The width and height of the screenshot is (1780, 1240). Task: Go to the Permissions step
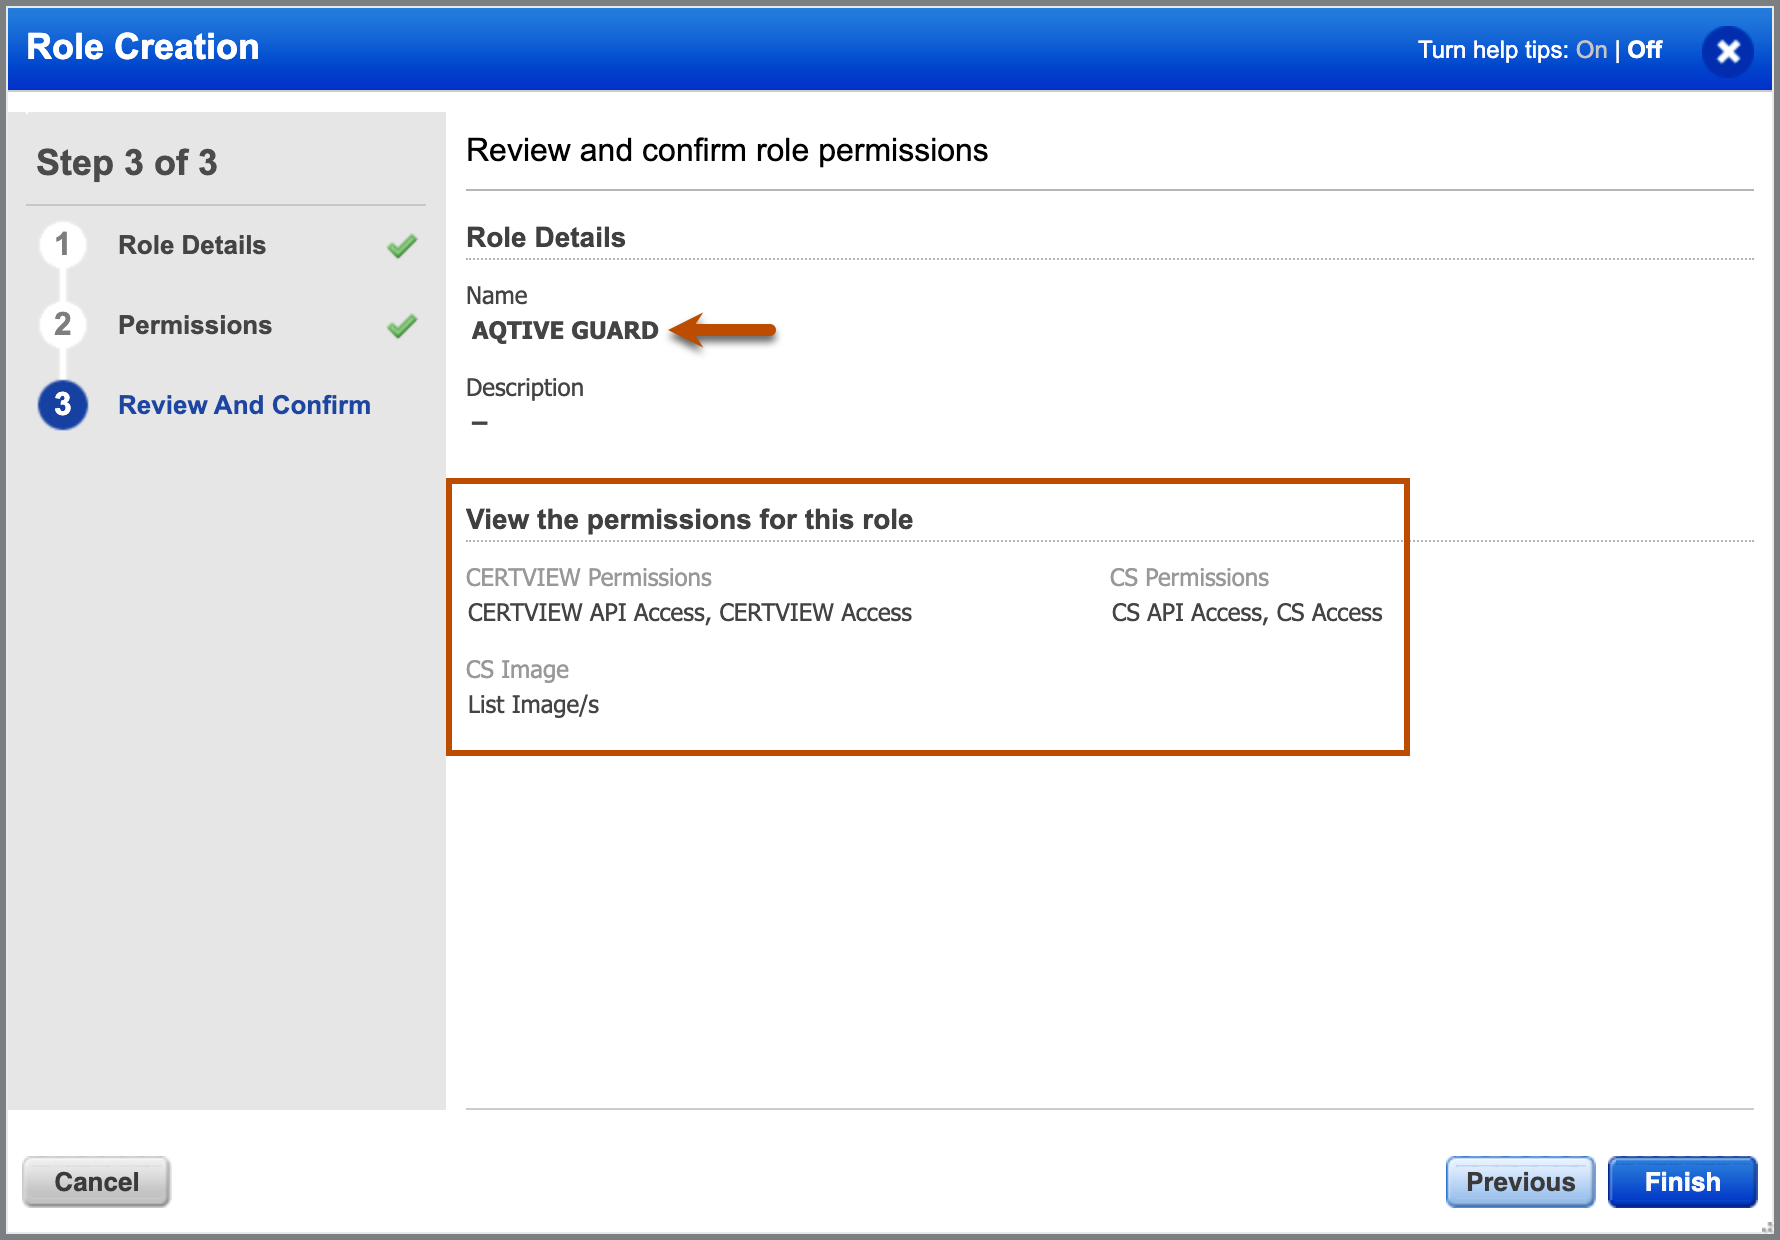(195, 325)
